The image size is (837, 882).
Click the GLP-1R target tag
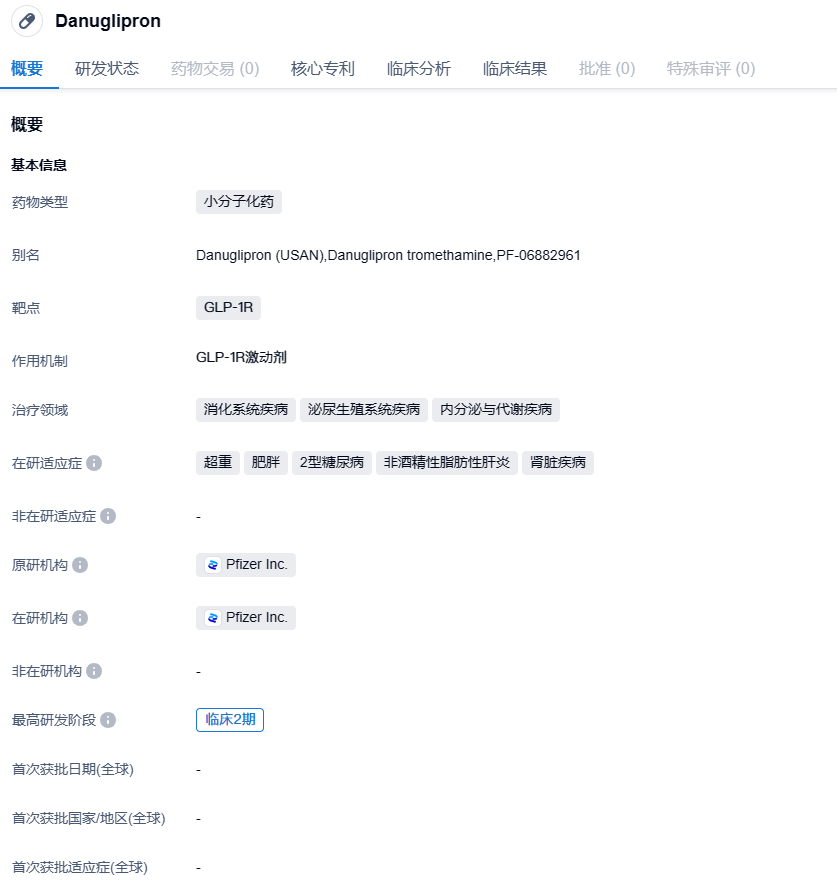pyautogui.click(x=228, y=308)
